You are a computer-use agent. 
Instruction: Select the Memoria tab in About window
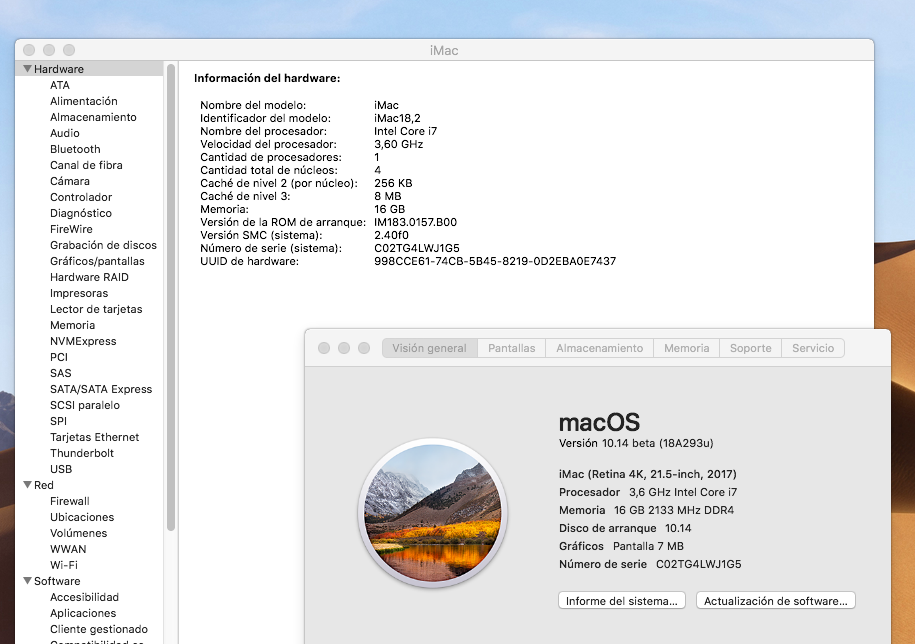[x=686, y=348]
